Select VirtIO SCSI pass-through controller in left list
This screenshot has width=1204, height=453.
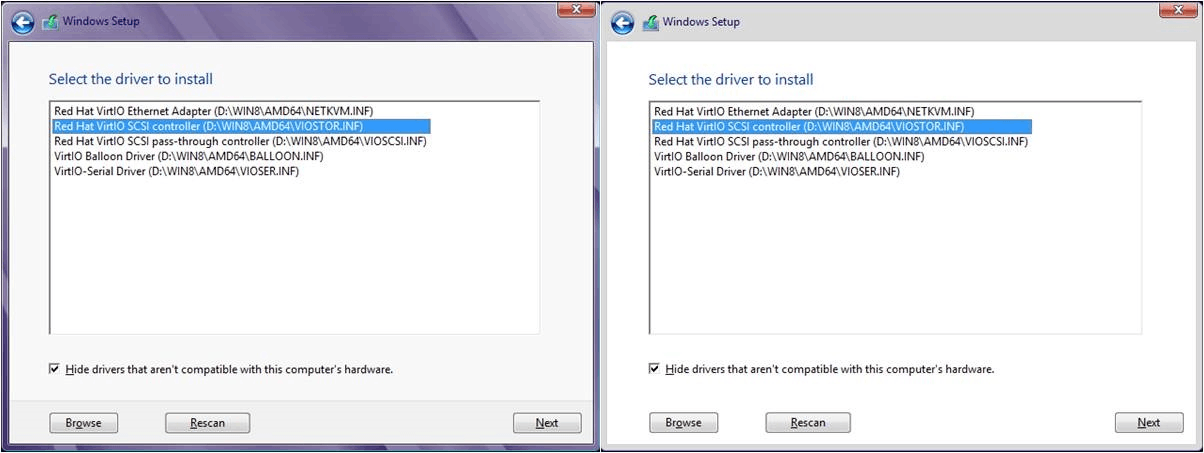[x=240, y=141]
